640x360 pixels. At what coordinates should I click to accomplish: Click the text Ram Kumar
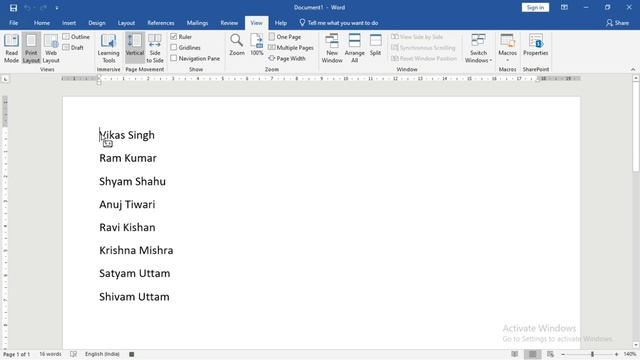tap(128, 158)
